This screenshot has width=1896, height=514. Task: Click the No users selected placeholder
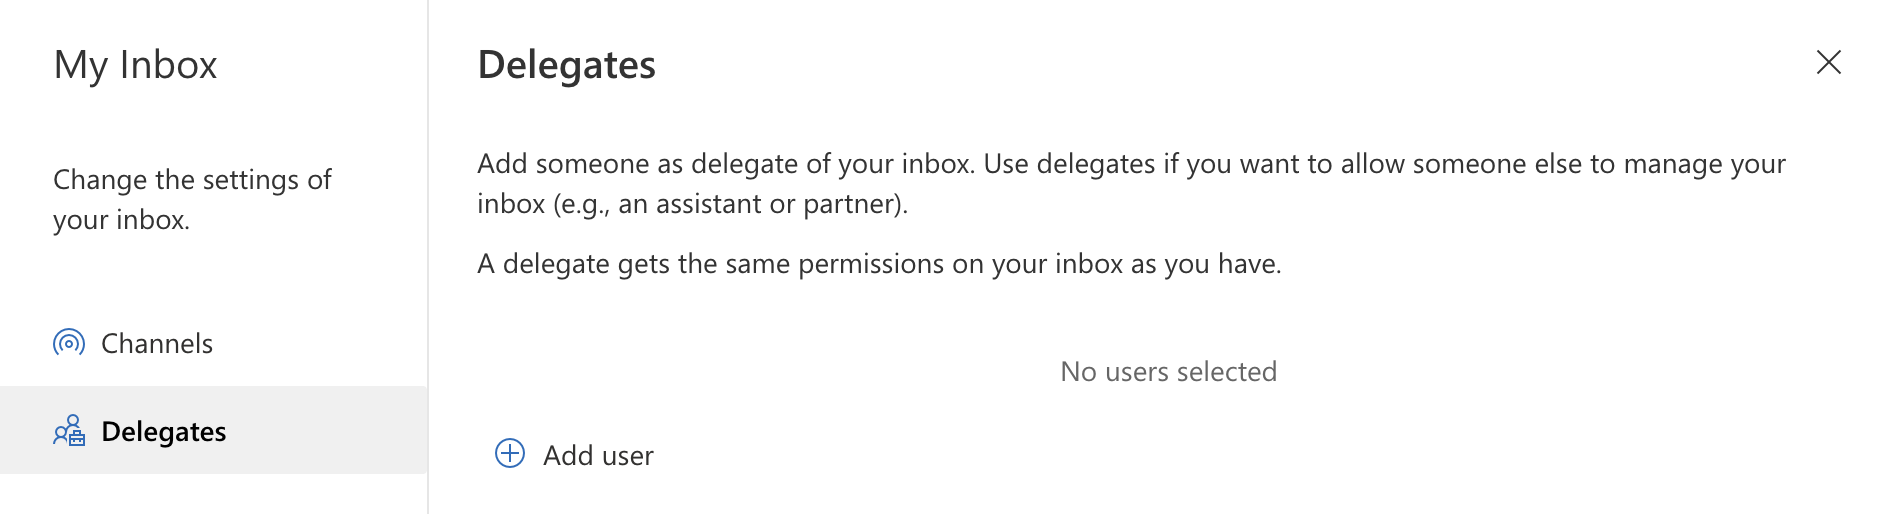(1168, 372)
